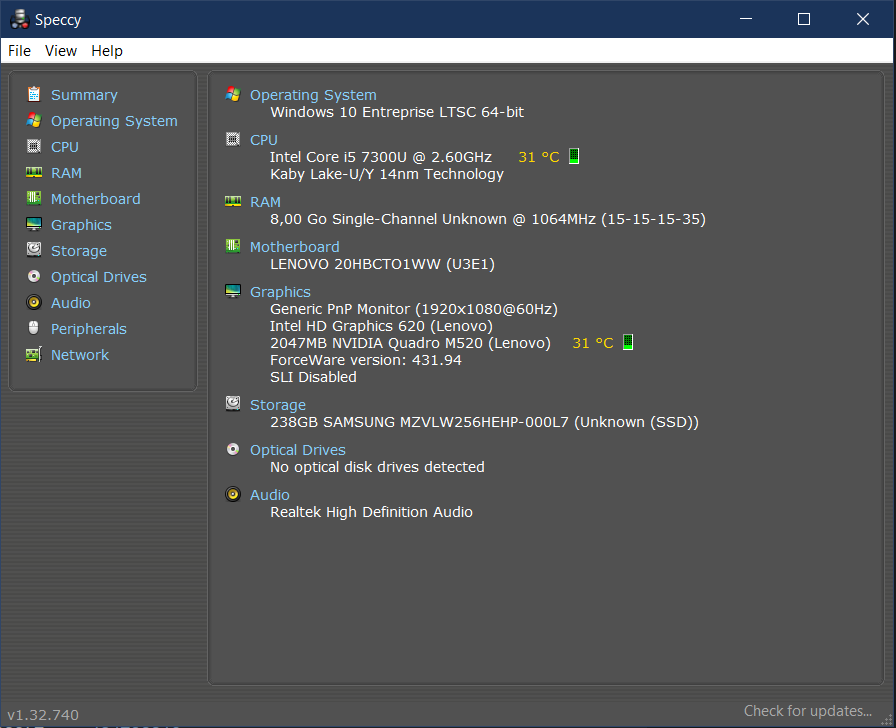Click Check for updates link

click(807, 711)
